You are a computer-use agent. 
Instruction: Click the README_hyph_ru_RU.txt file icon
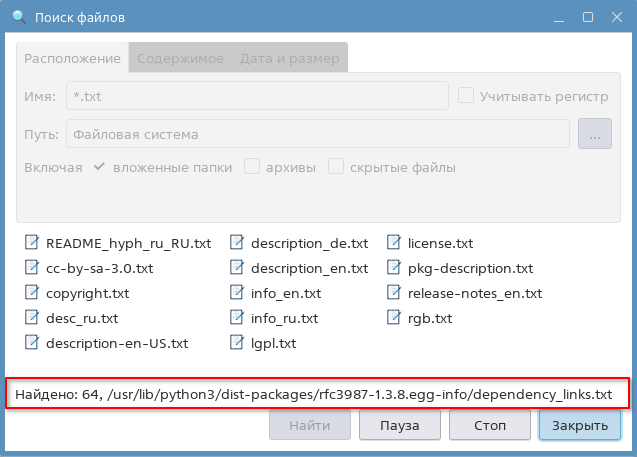[x=32, y=243]
